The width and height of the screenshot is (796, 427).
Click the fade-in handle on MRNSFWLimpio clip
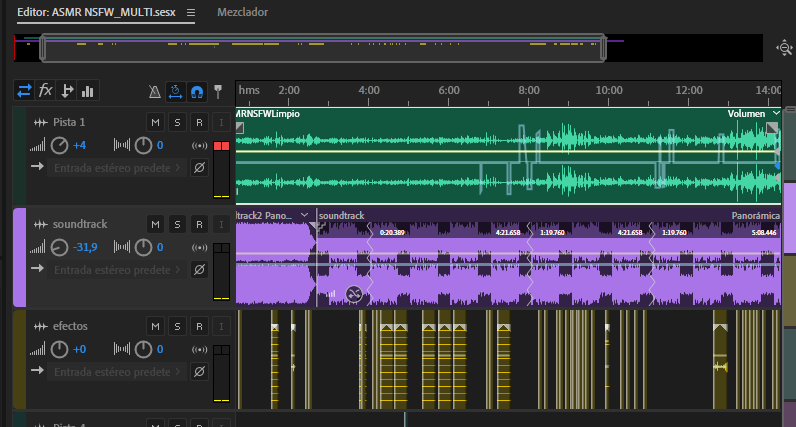(x=240, y=128)
